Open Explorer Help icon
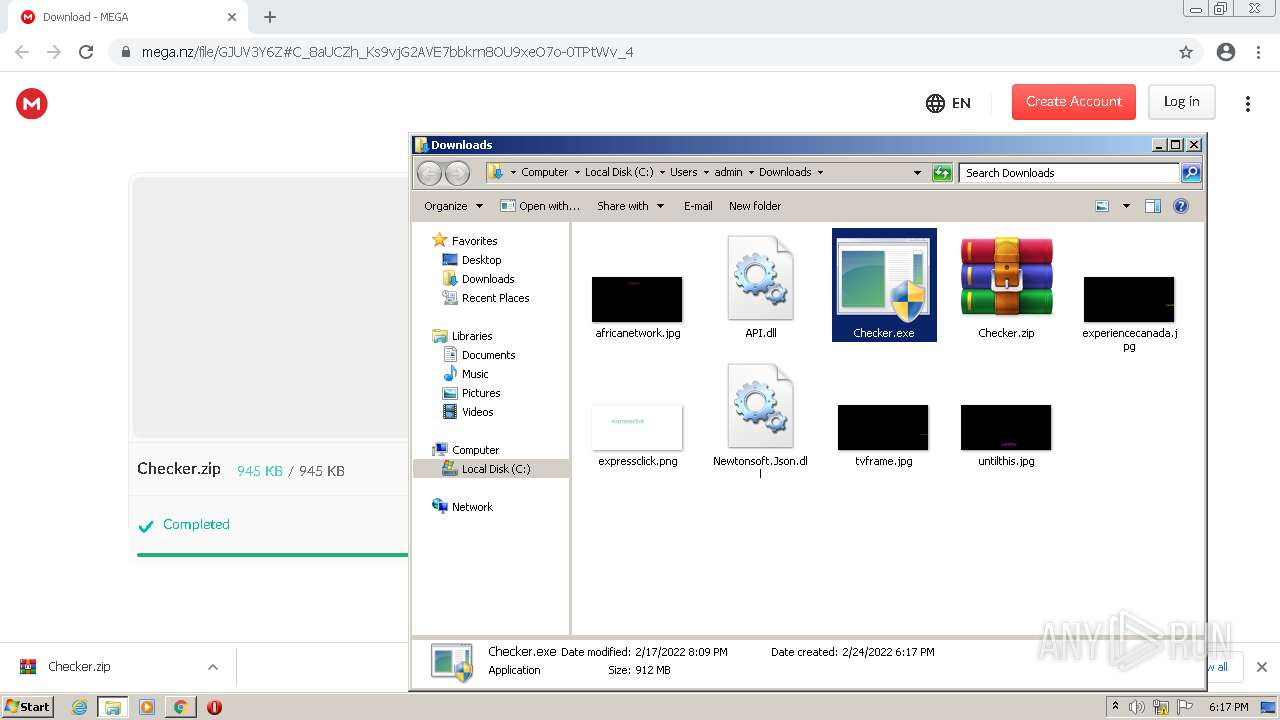 click(x=1181, y=206)
